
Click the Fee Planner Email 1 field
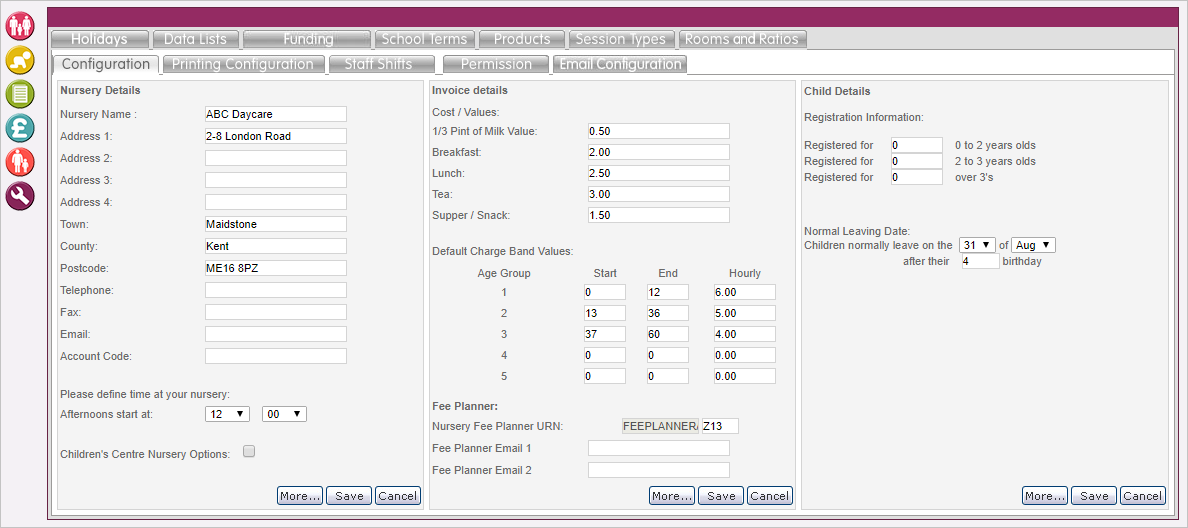click(658, 448)
